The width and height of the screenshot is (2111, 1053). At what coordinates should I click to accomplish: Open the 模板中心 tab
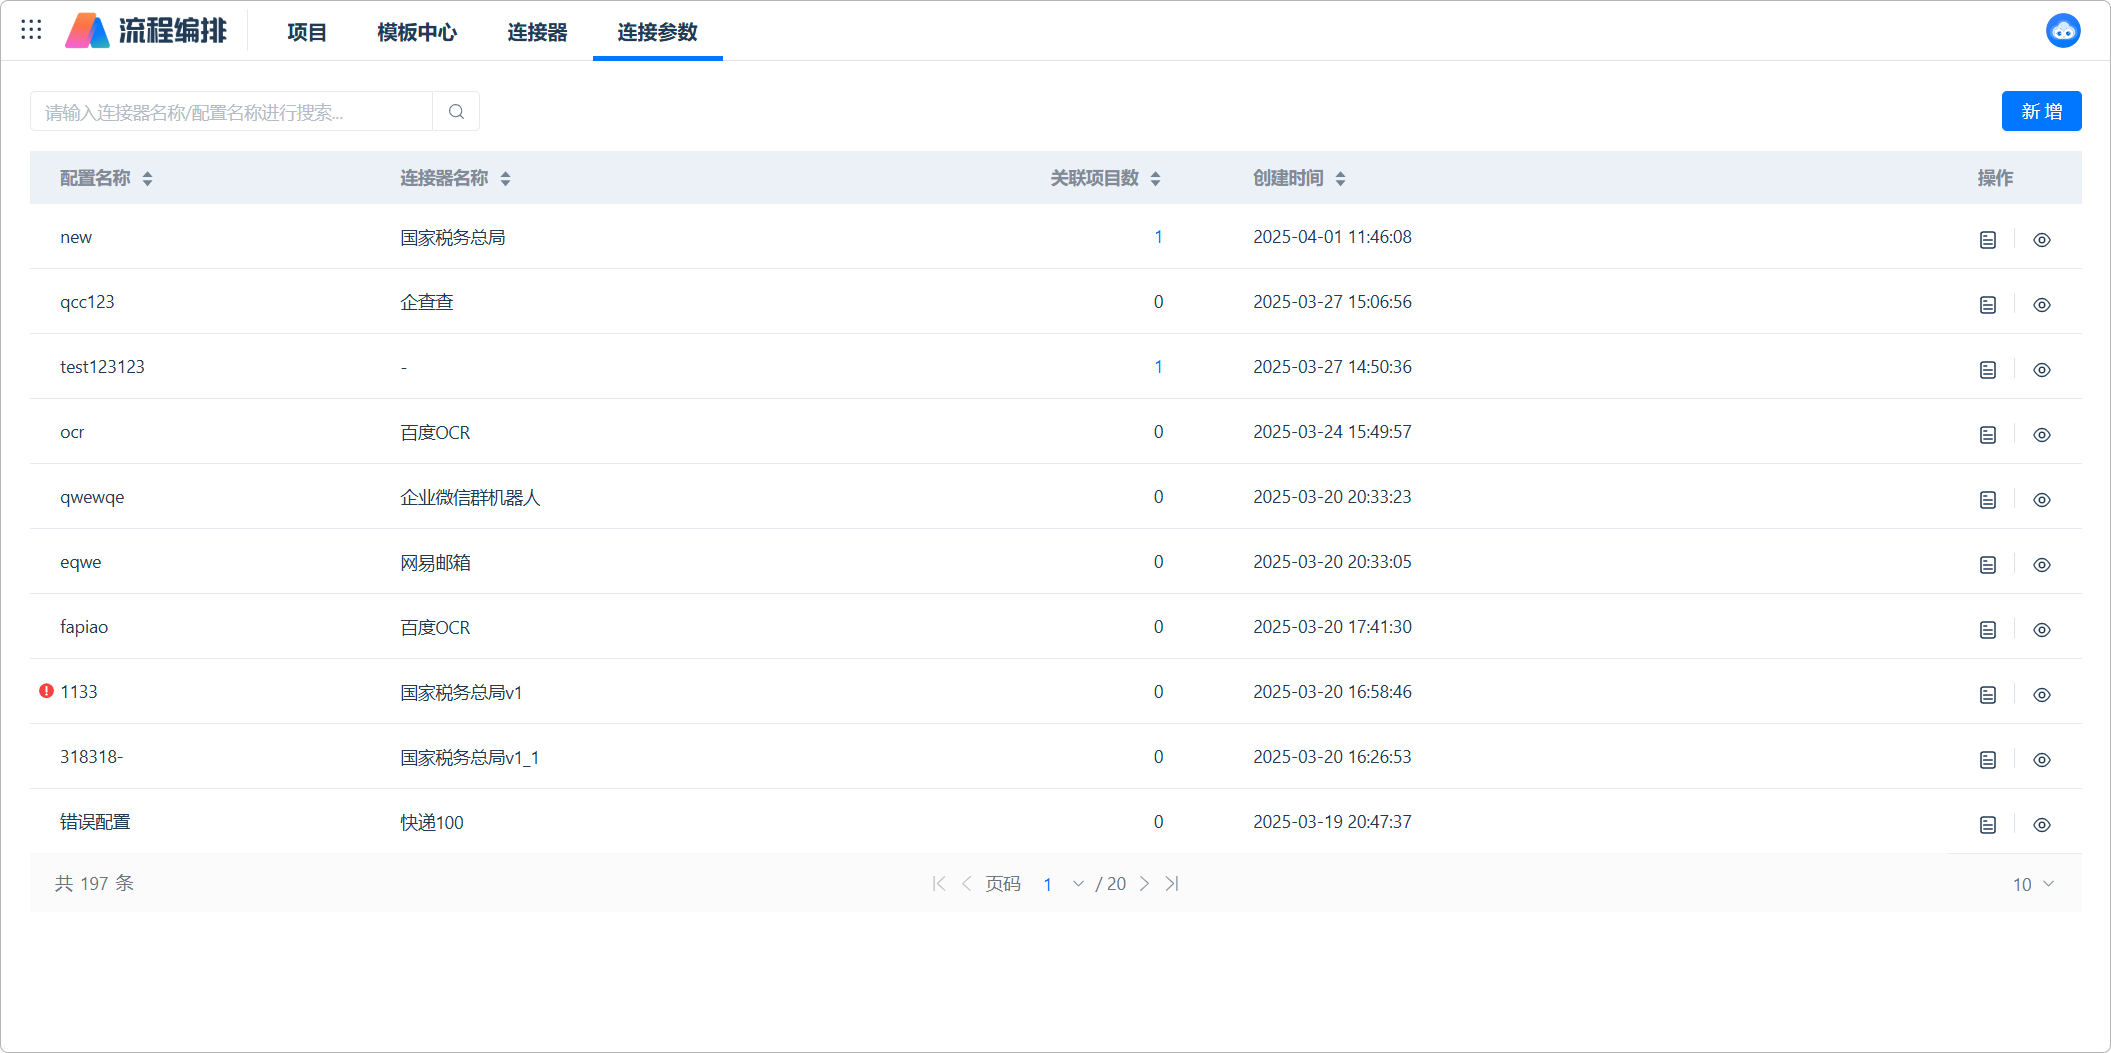[x=417, y=32]
